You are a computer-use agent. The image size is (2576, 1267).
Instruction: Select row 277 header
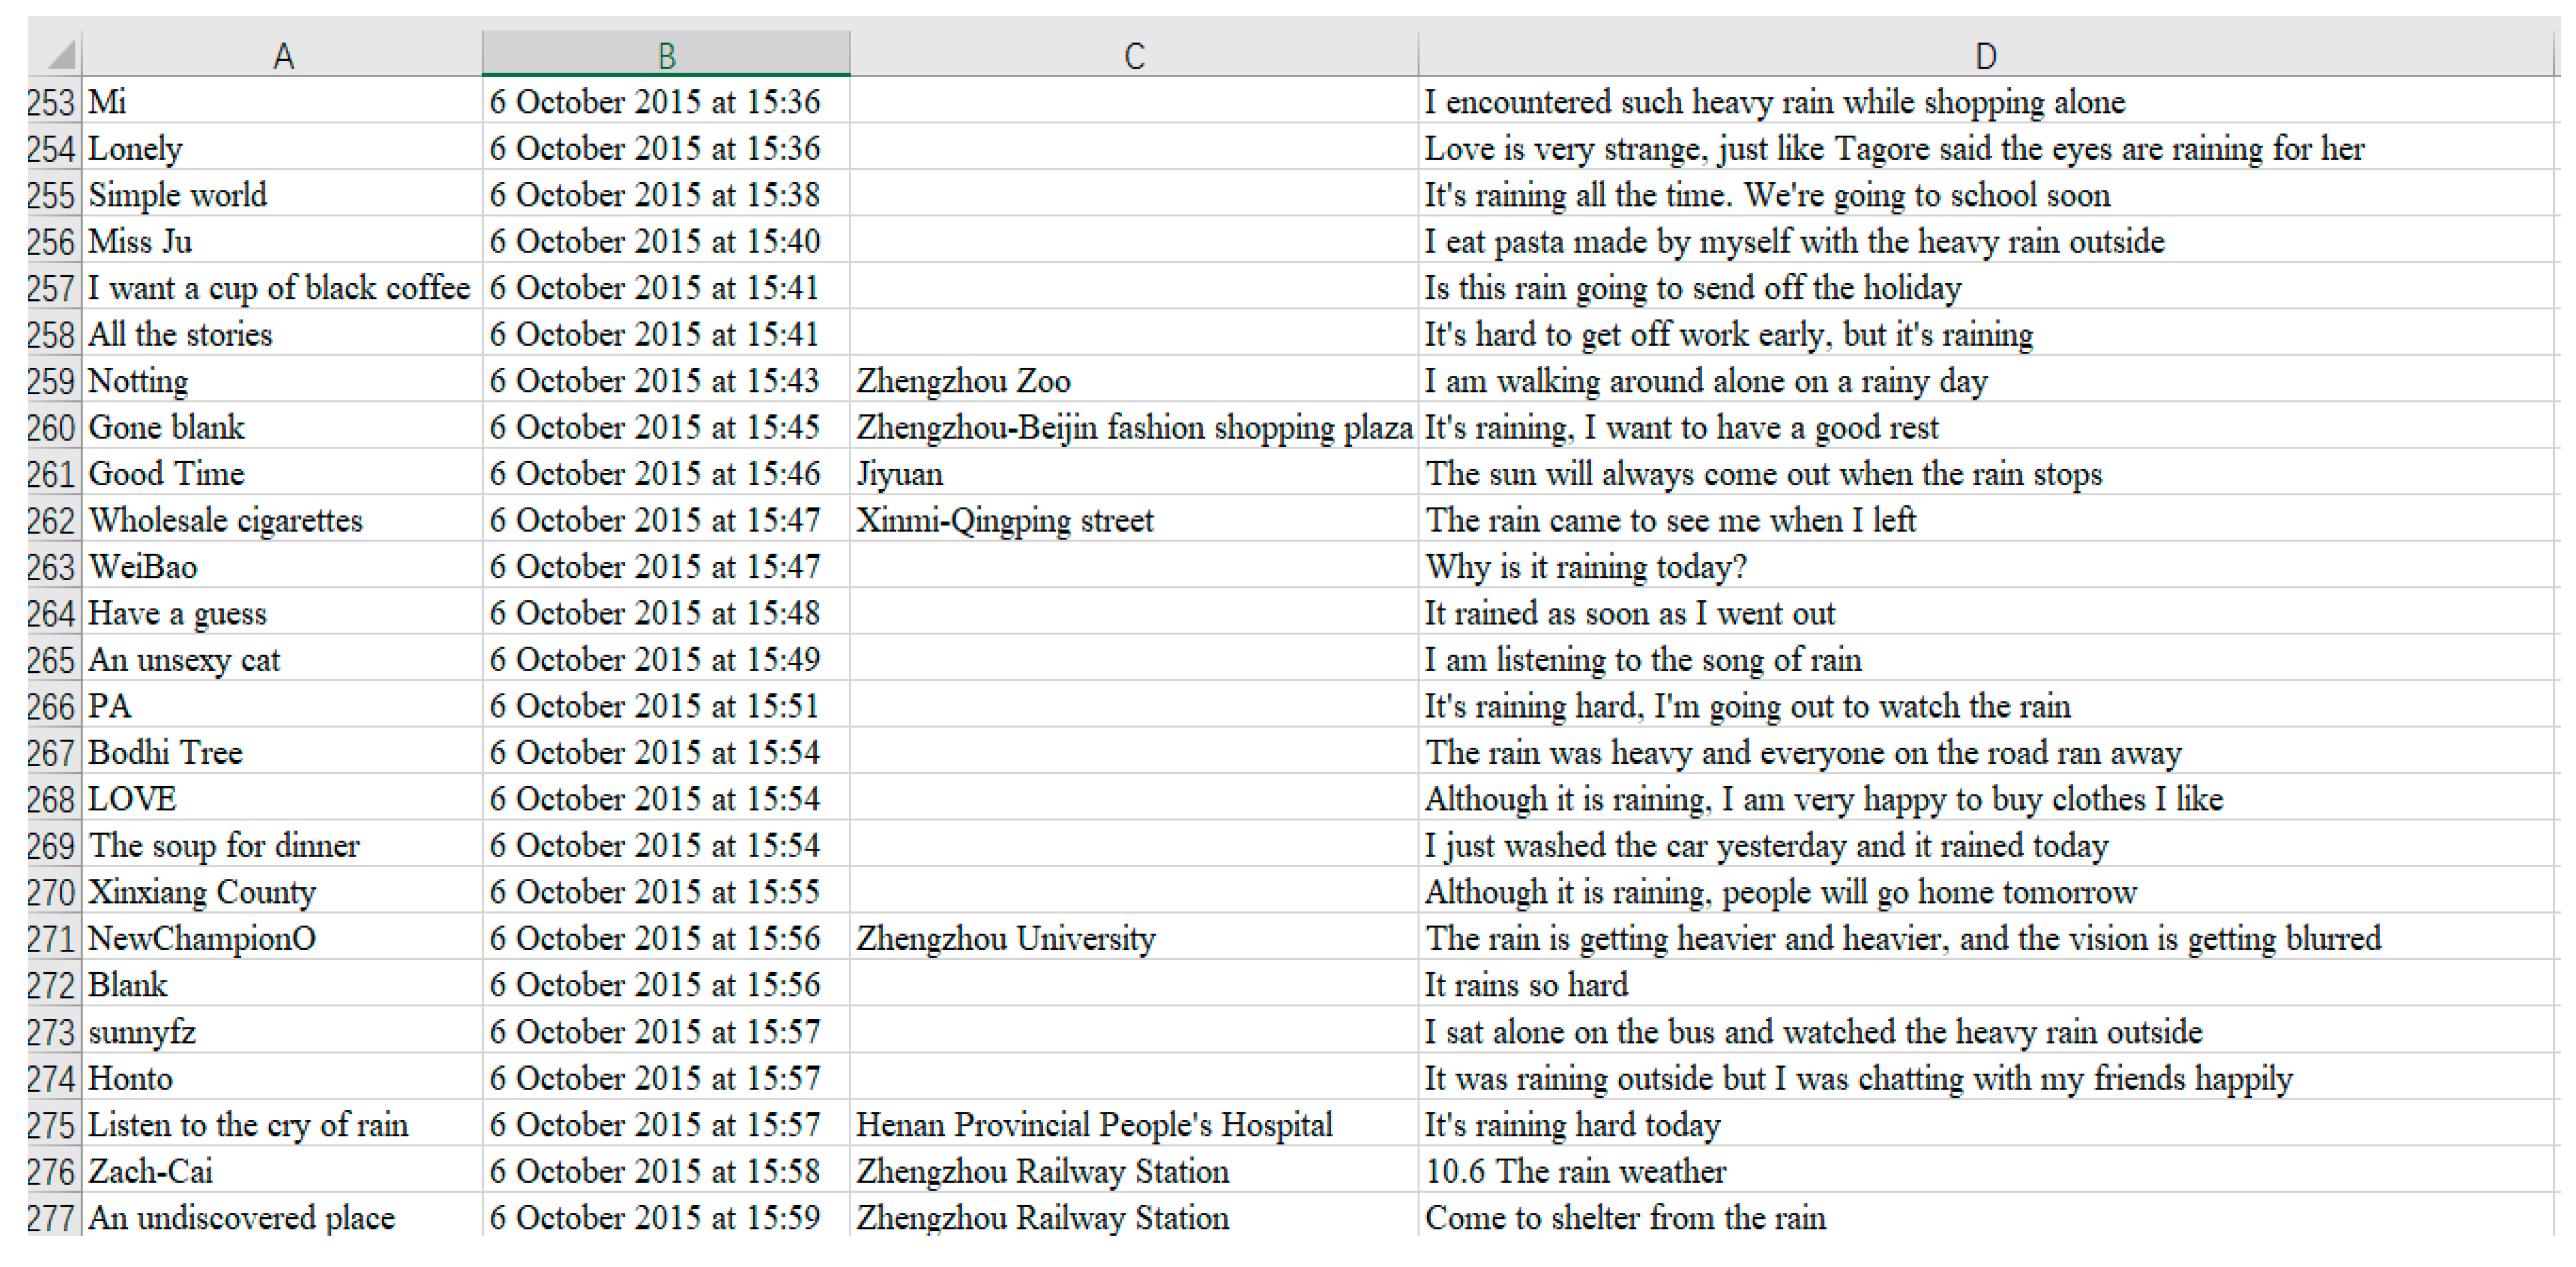pos(51,1218)
